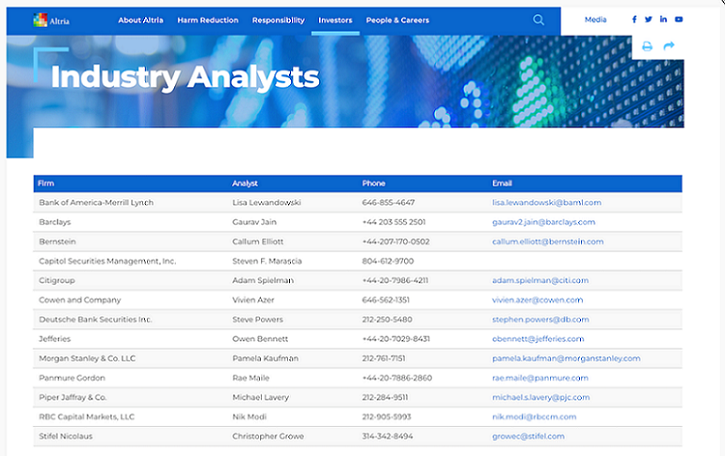Screen dimensions: 725x456
Task: Open Altria's Facebook page icon
Action: click(x=634, y=19)
